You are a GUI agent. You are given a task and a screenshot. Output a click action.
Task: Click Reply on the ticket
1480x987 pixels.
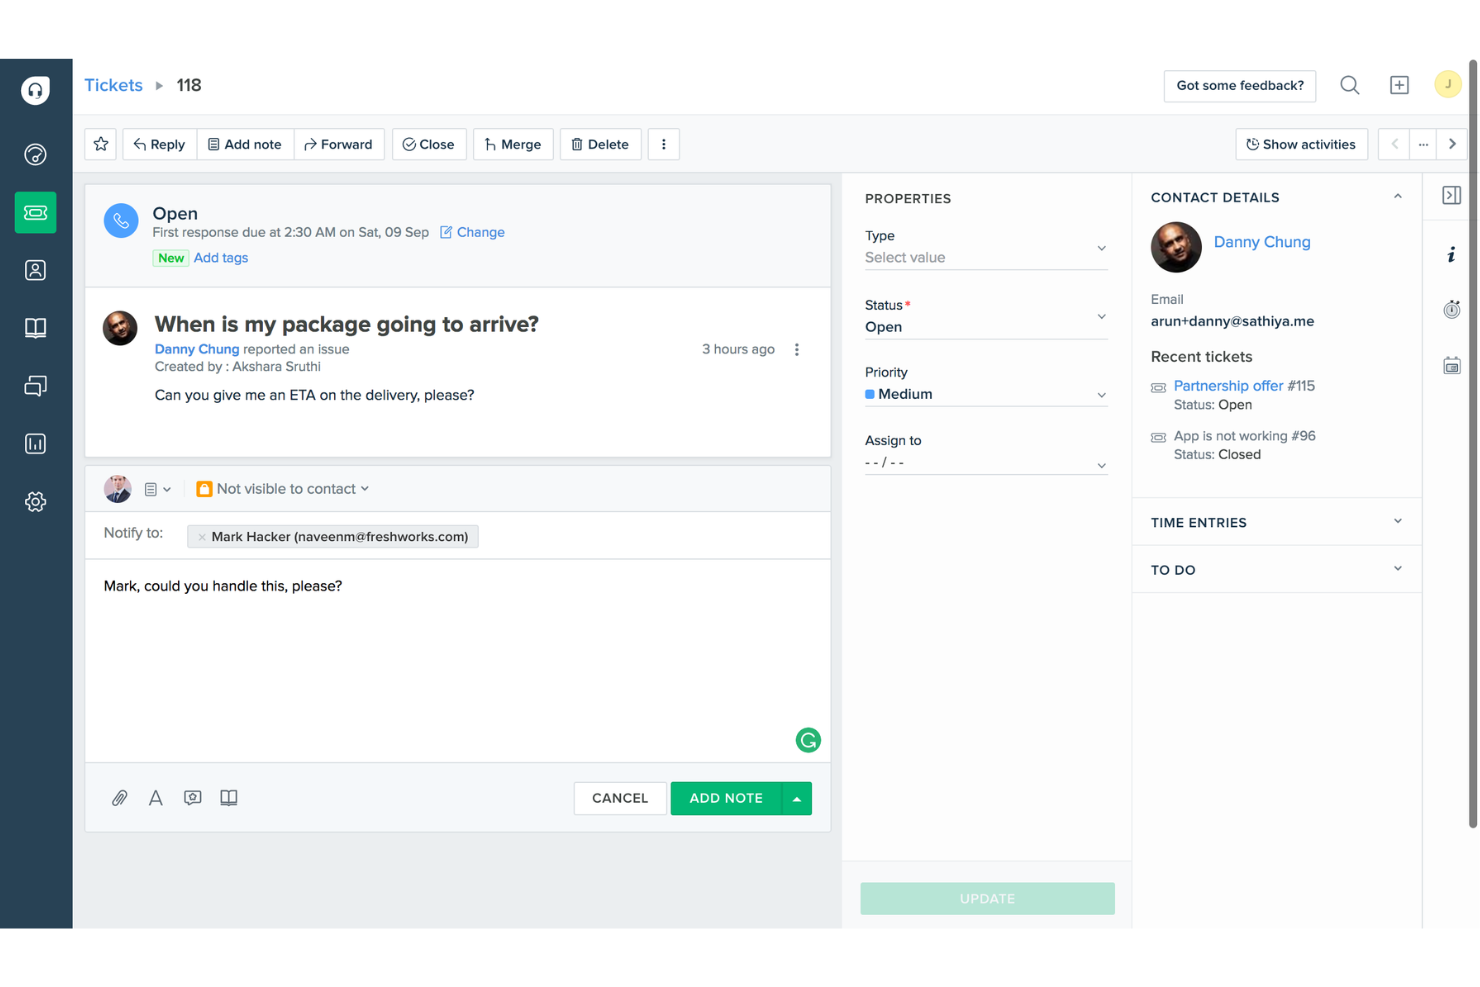click(x=158, y=144)
